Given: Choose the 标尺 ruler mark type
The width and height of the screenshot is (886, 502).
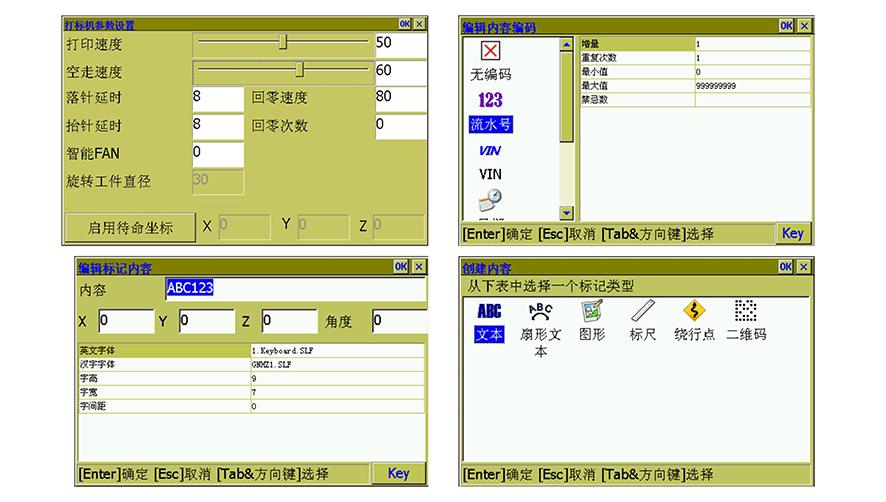Looking at the screenshot, I should pos(642,321).
